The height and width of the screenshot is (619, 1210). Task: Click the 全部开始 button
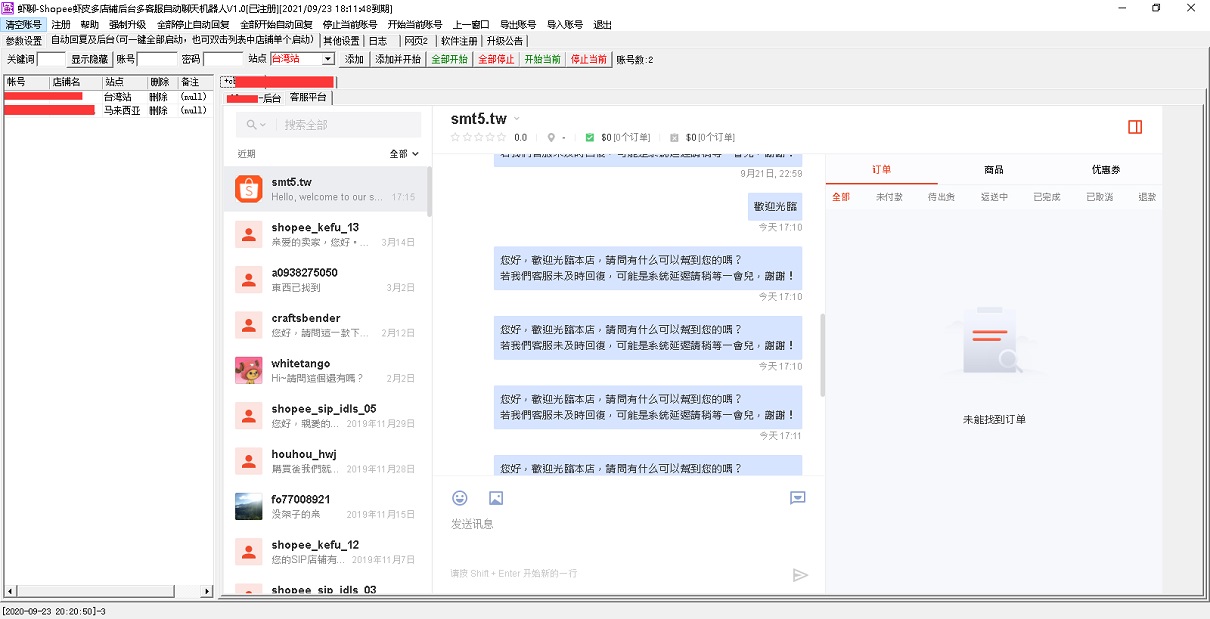(449, 60)
